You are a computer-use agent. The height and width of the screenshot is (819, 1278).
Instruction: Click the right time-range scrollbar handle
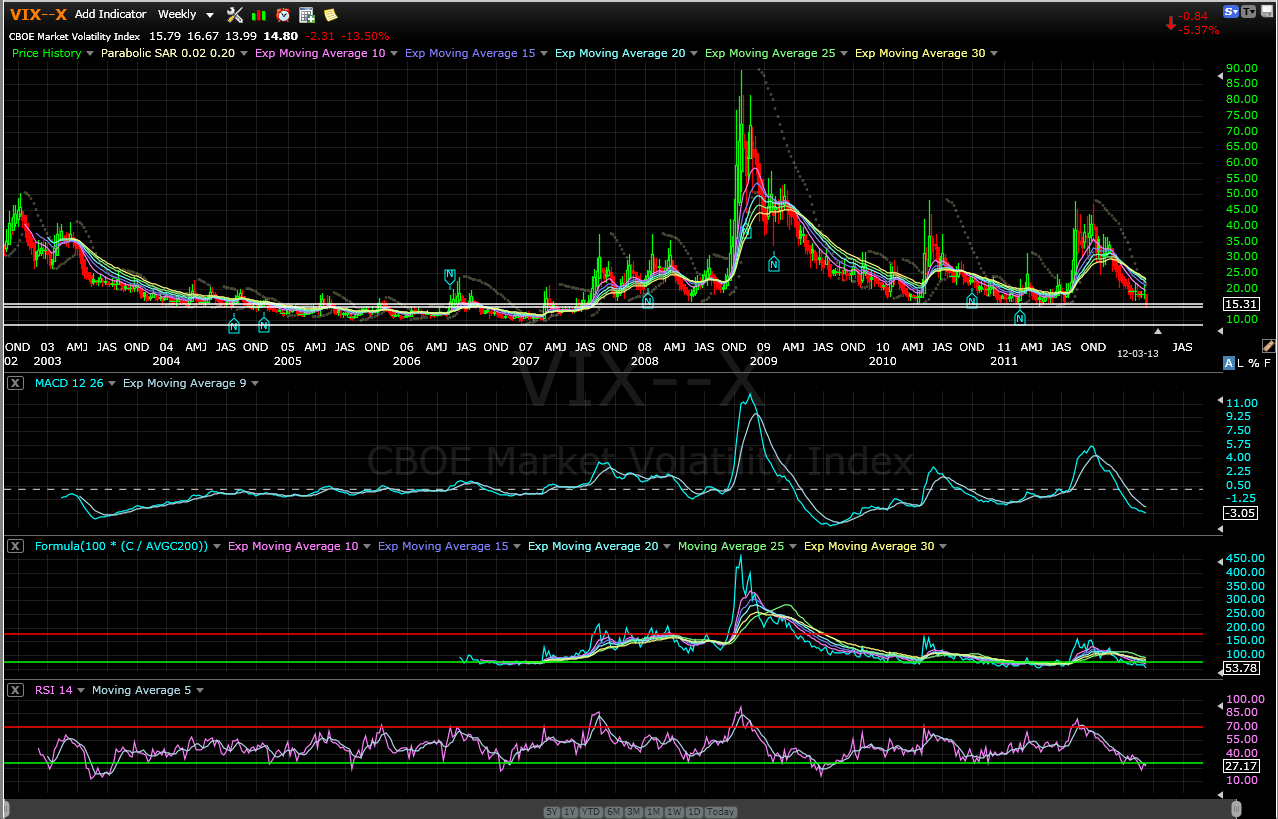[1236, 808]
